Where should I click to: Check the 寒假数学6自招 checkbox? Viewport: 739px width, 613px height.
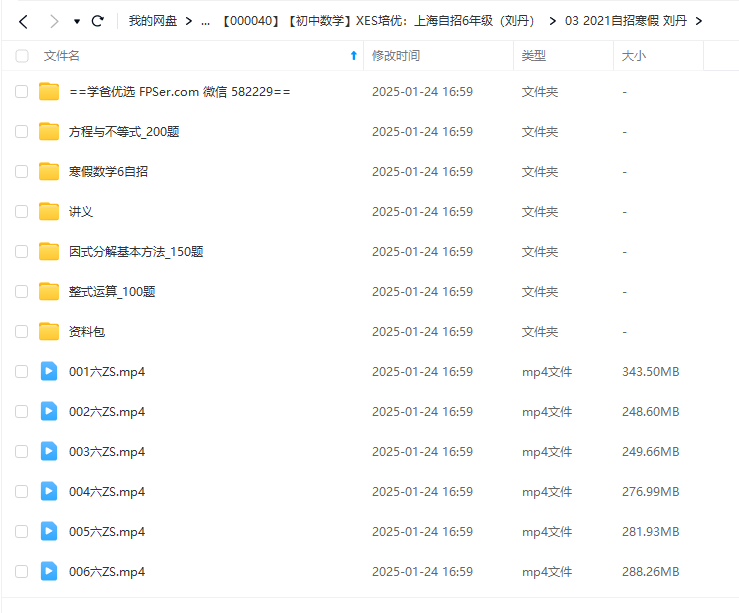(22, 172)
